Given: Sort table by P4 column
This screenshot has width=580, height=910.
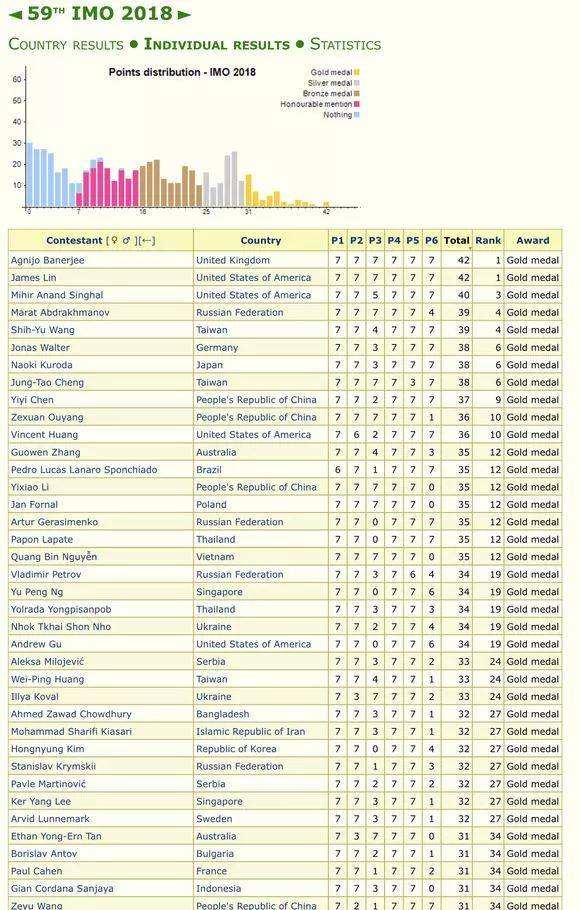Looking at the screenshot, I should click(x=394, y=240).
